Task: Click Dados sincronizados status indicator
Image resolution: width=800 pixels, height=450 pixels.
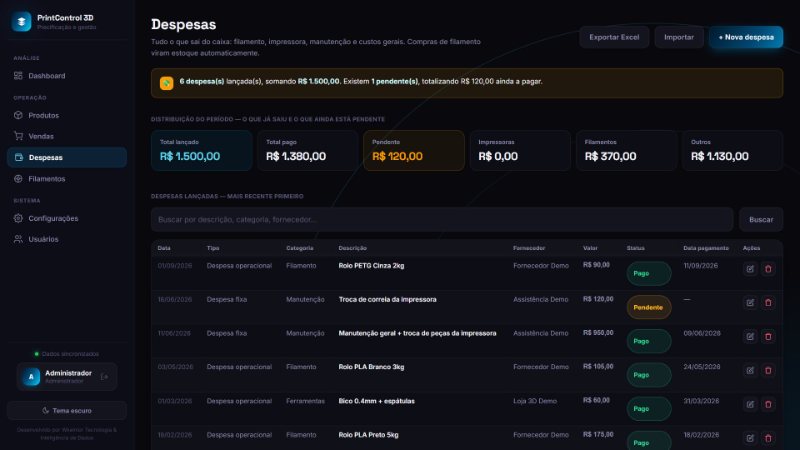Action: pyautogui.click(x=67, y=354)
